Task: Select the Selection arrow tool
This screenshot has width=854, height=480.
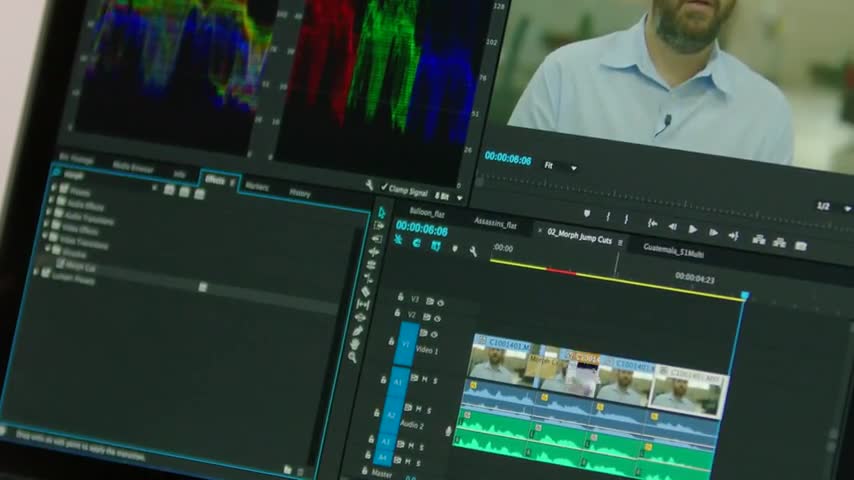Action: tap(381, 212)
